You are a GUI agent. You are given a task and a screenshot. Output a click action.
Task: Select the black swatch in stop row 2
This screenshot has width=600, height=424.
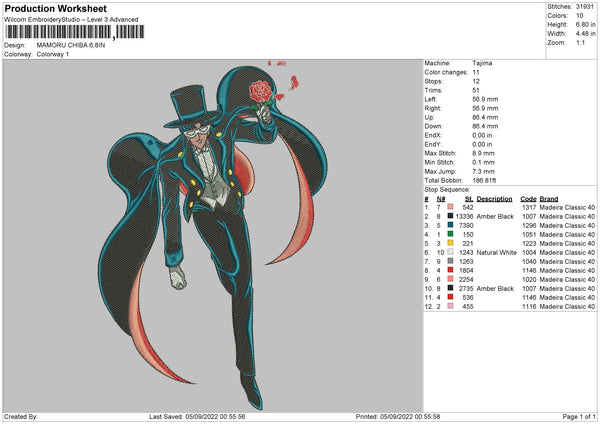tap(450, 216)
